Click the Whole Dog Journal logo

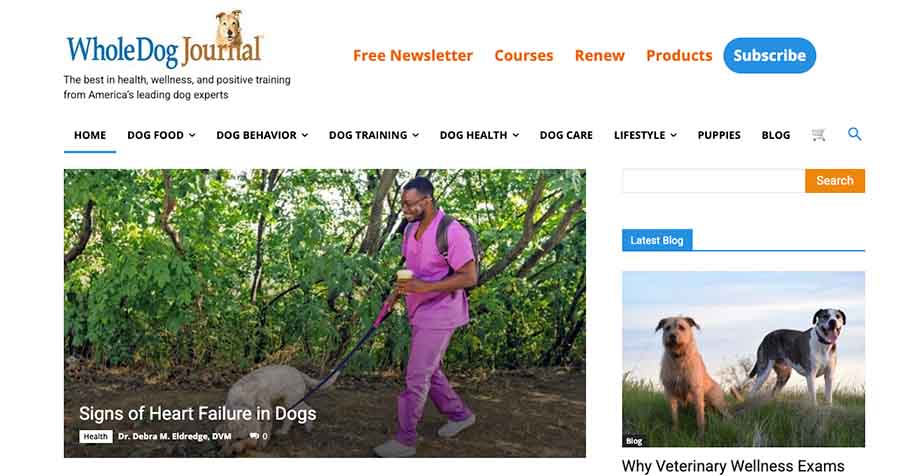point(164,40)
